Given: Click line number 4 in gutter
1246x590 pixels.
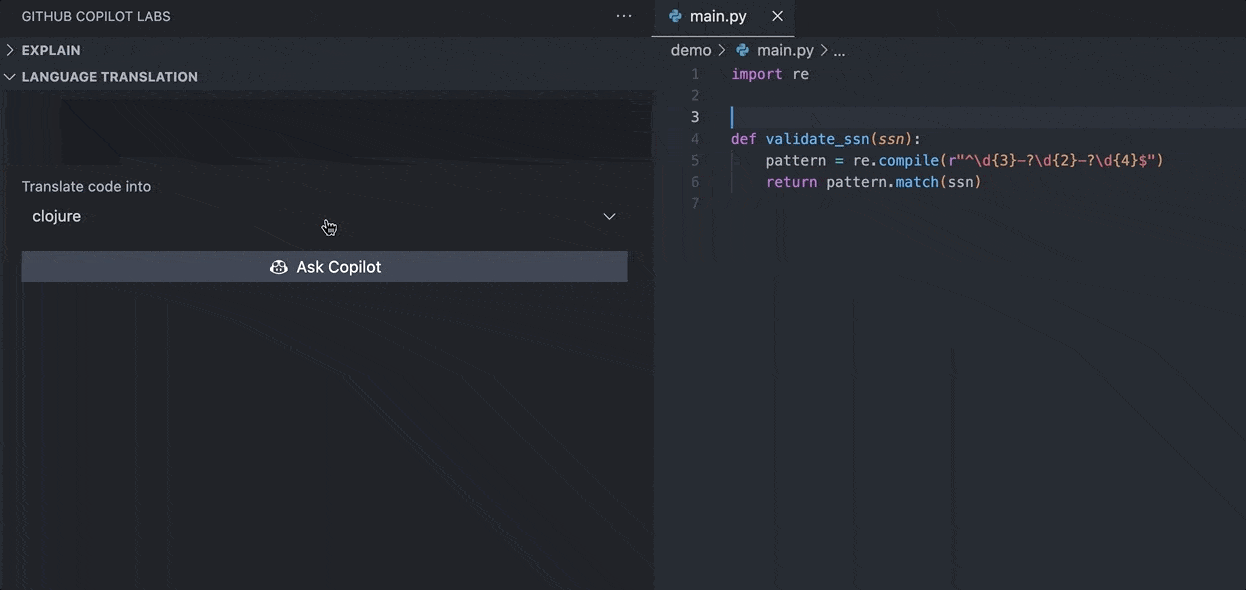Looking at the screenshot, I should tap(695, 139).
